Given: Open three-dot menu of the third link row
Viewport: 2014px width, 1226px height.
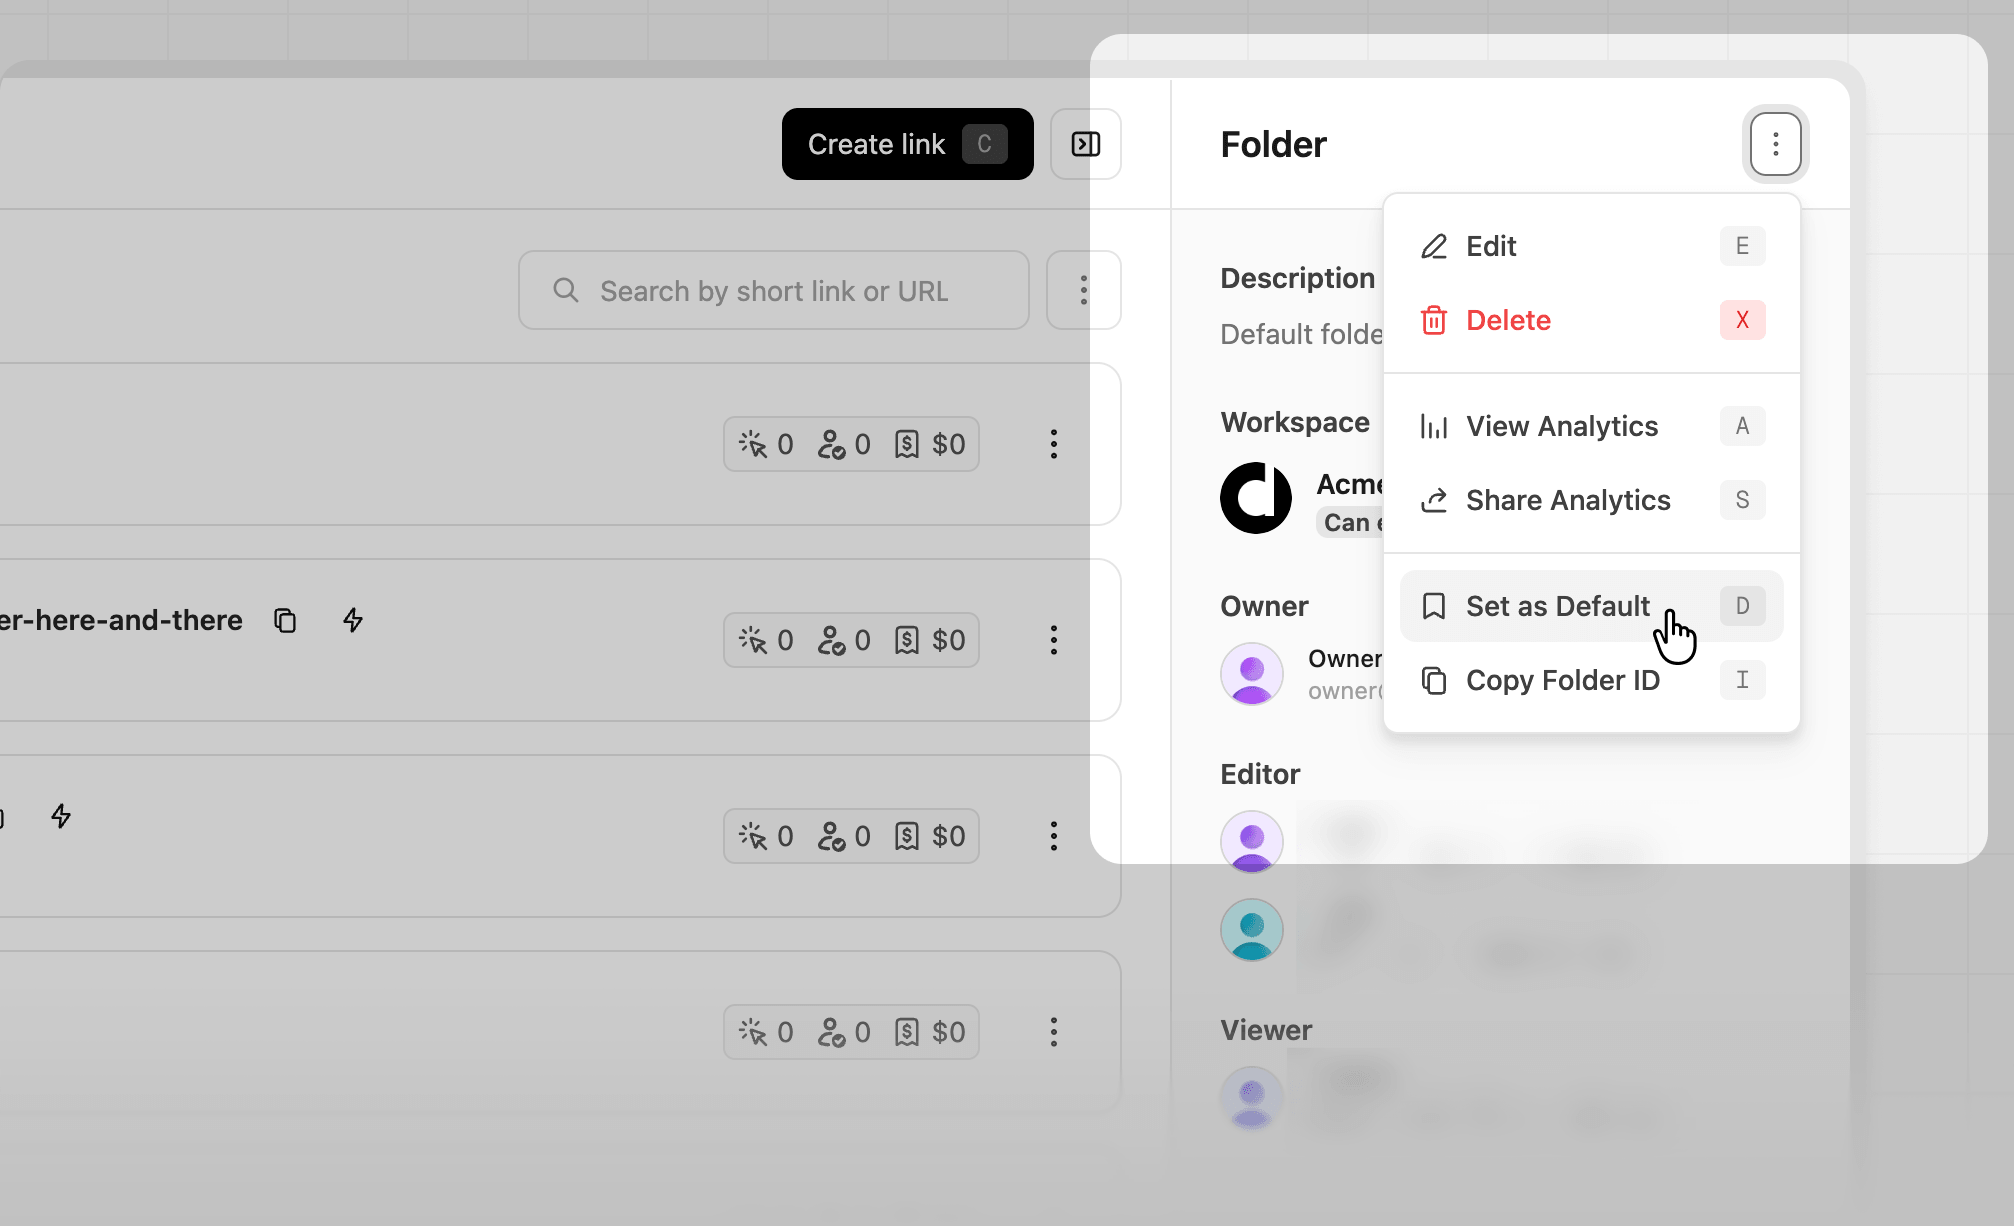Looking at the screenshot, I should coord(1053,836).
